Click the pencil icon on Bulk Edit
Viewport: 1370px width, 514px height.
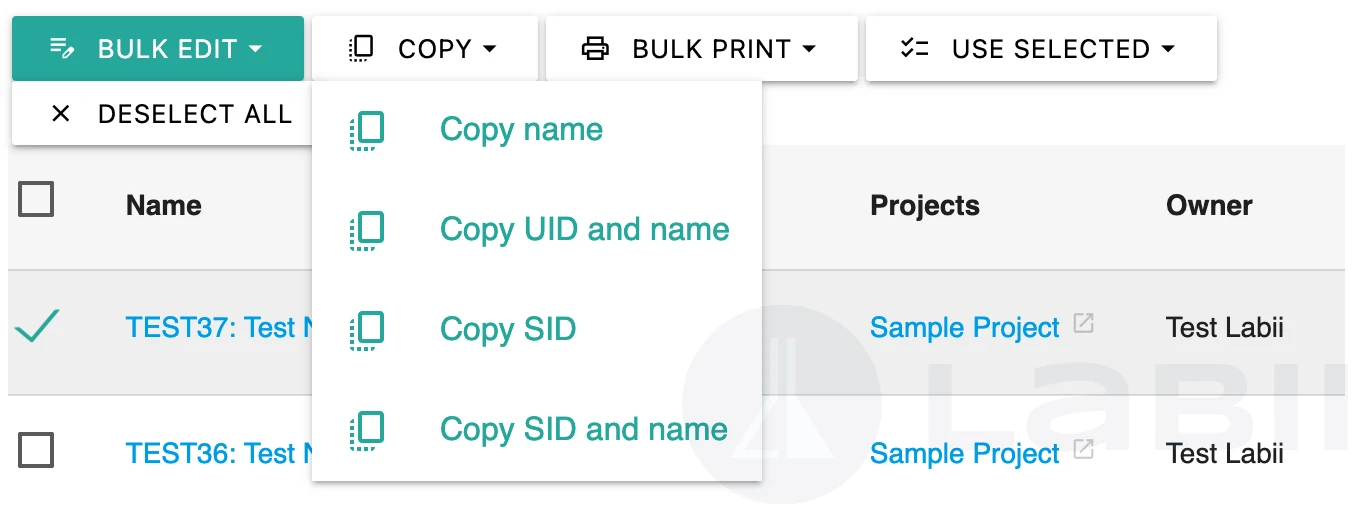coord(62,48)
